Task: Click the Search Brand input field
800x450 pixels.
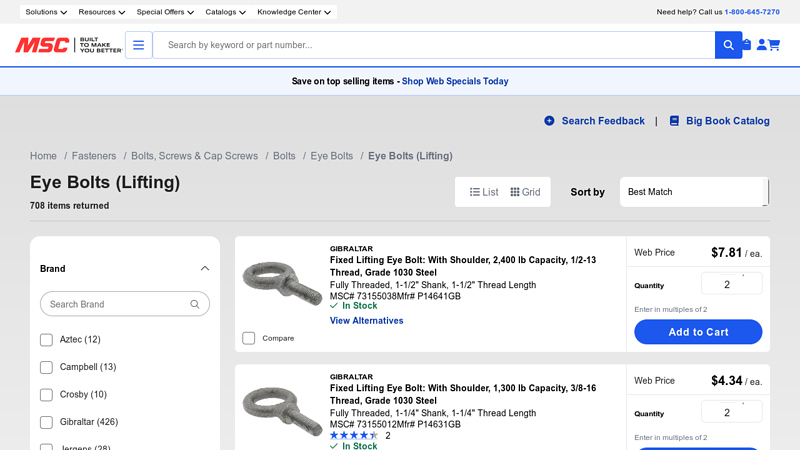Action: (x=117, y=304)
